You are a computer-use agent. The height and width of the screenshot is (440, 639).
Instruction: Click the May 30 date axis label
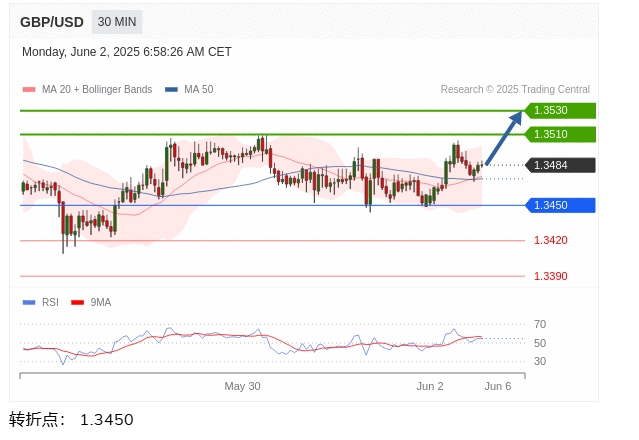coord(242,386)
